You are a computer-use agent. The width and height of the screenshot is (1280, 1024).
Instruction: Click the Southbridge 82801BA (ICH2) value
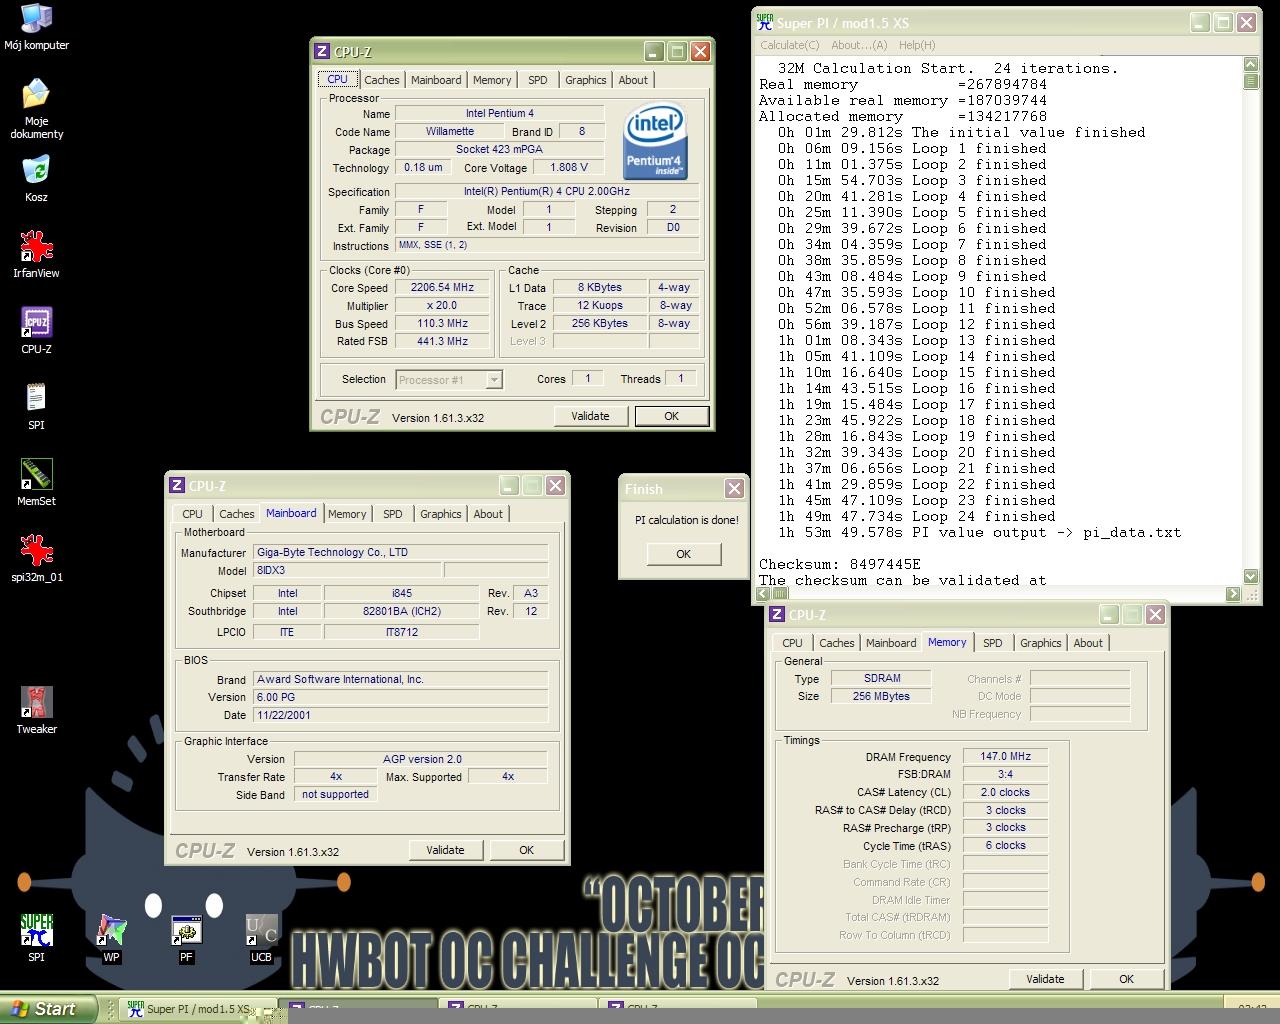point(402,612)
